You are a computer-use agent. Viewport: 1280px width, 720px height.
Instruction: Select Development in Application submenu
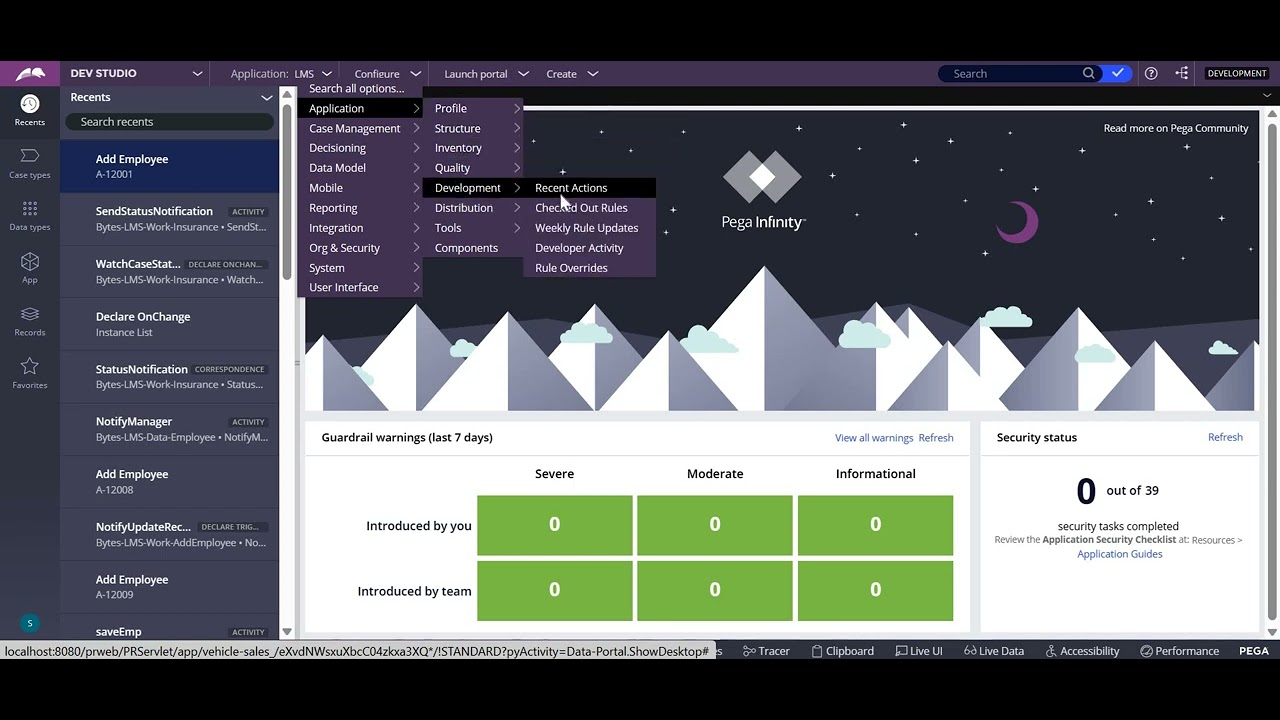tap(475, 188)
